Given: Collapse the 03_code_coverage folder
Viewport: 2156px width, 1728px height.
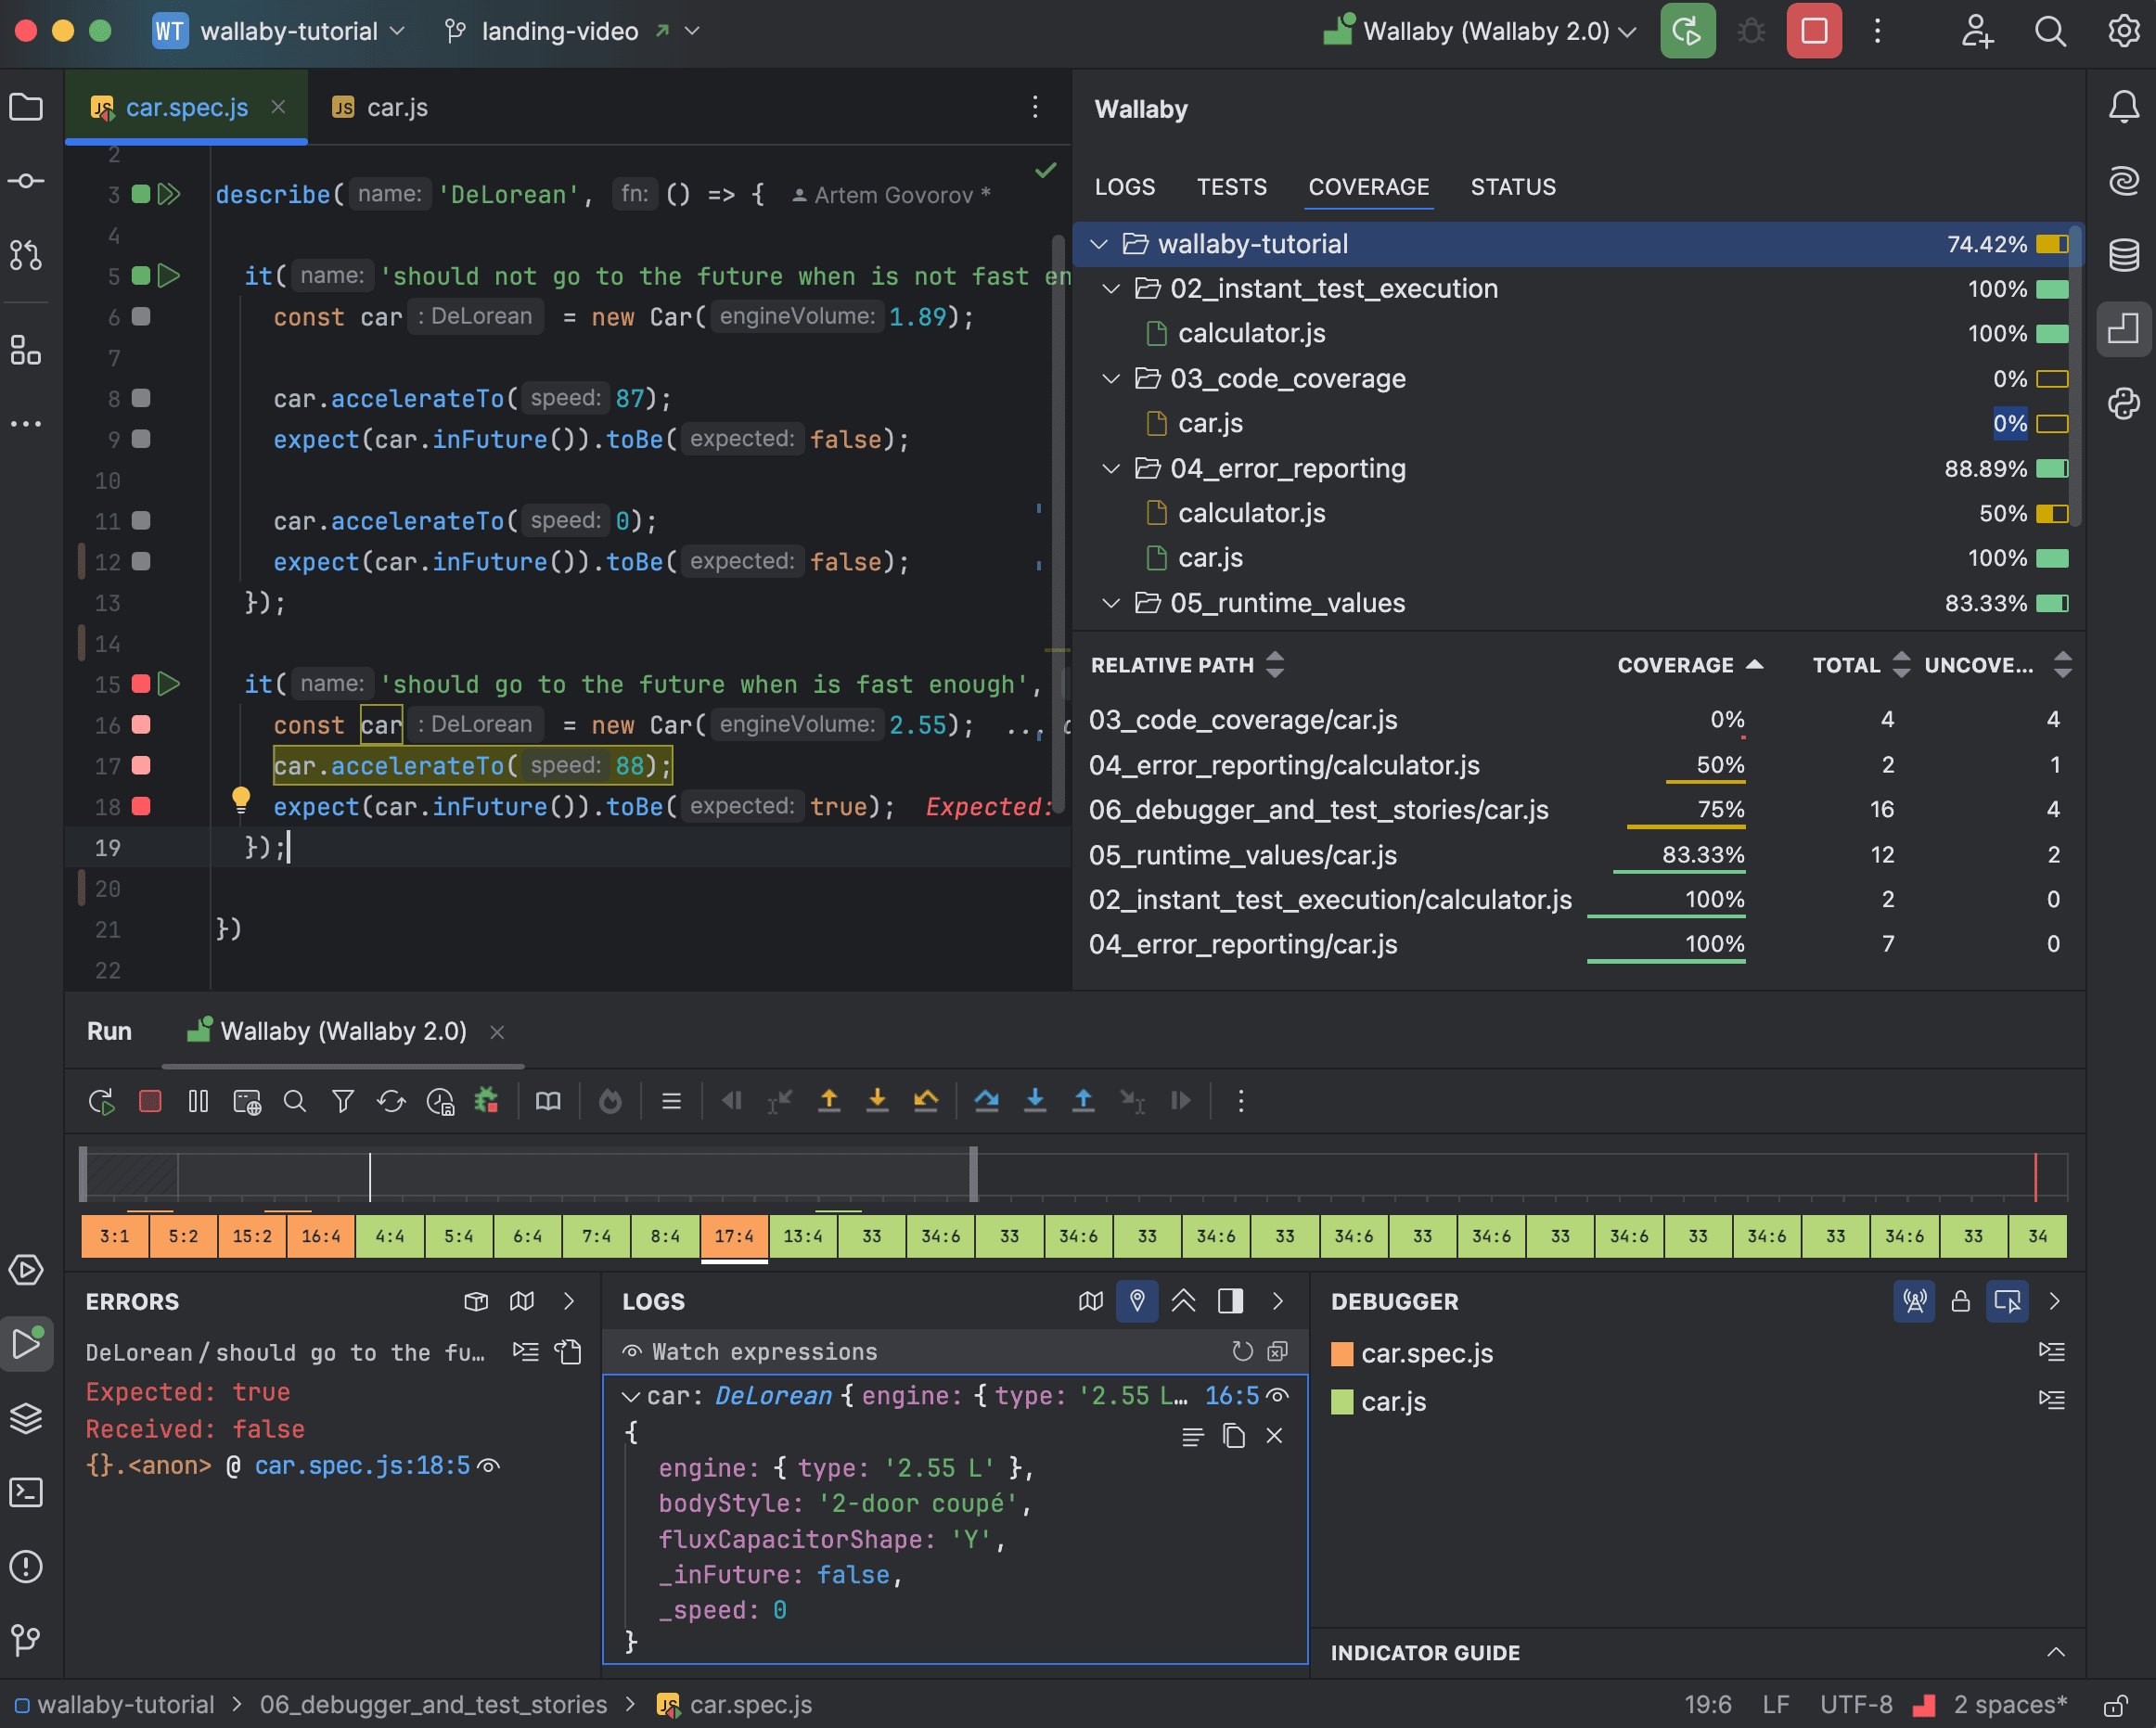Looking at the screenshot, I should tap(1111, 379).
